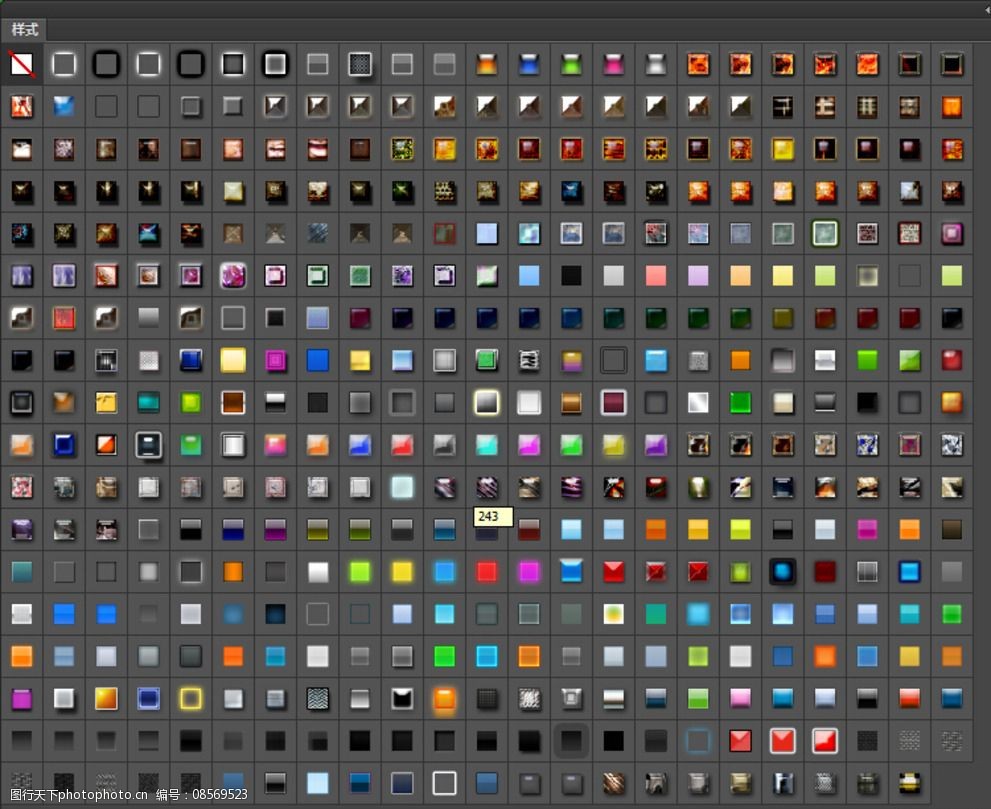Choose the hollow yellow glowing outline style
This screenshot has height=809, width=991.
click(x=190, y=697)
